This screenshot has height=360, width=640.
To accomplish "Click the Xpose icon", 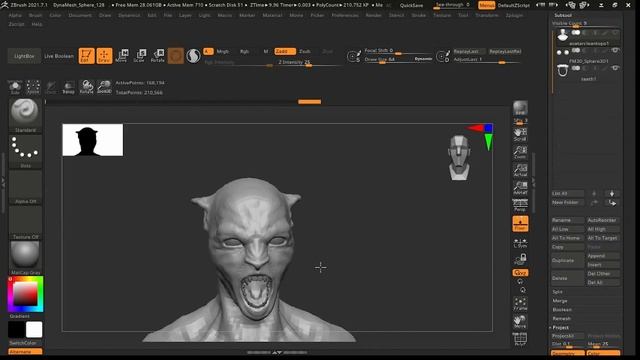I will [x=33, y=87].
